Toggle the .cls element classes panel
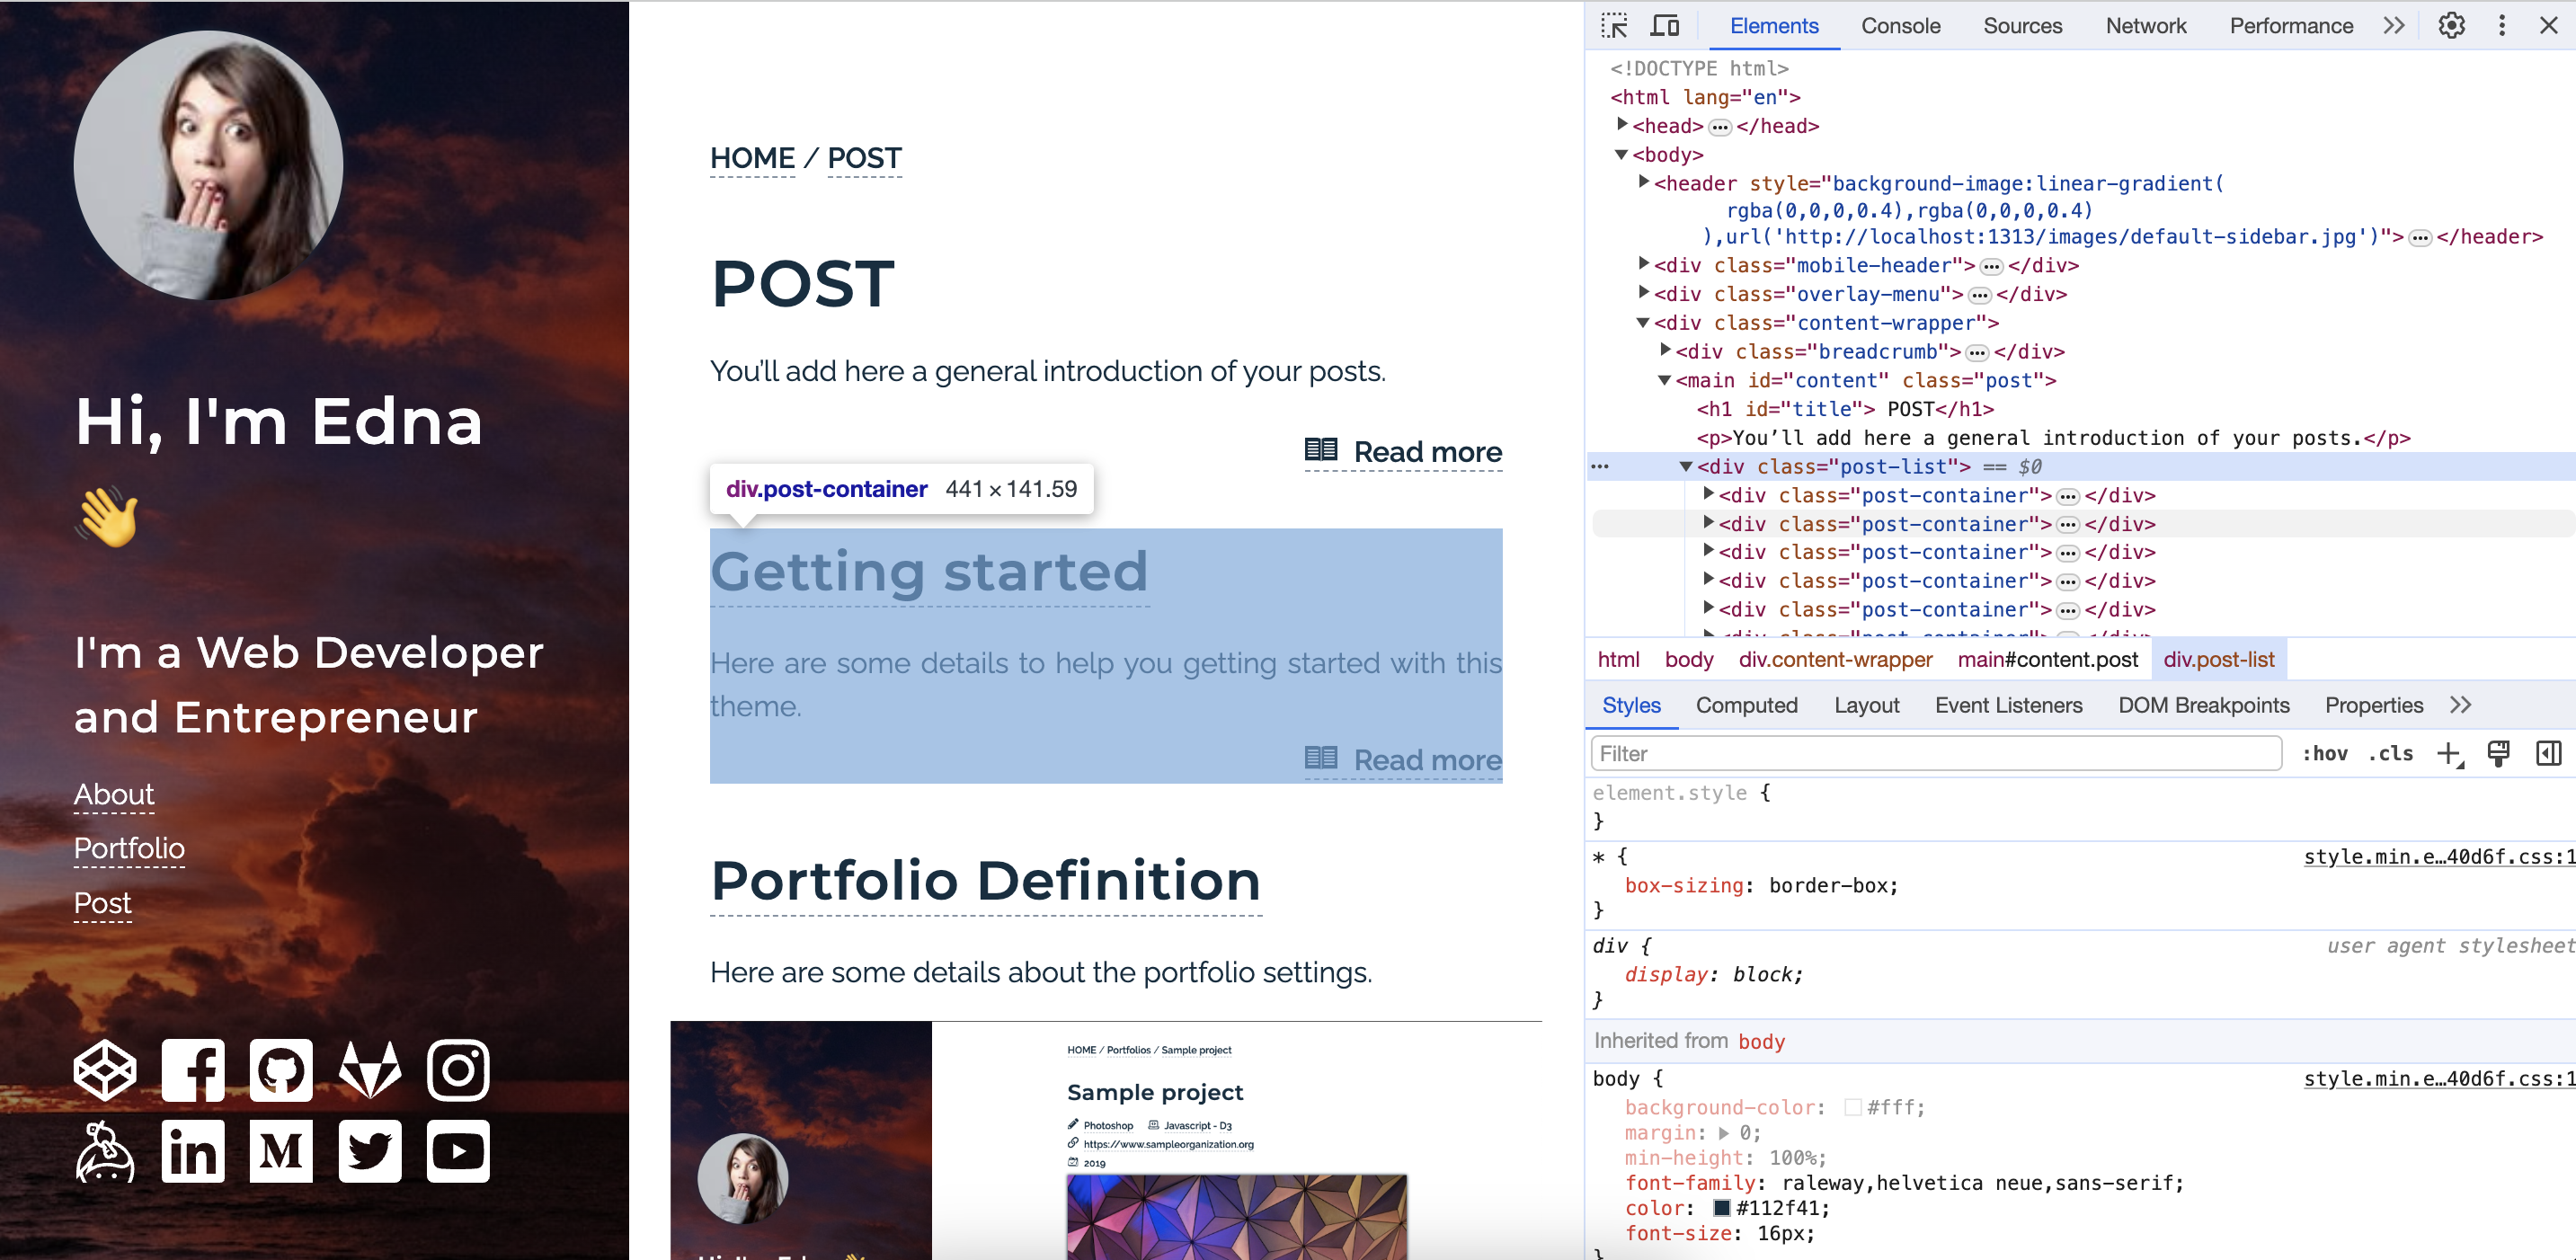The image size is (2576, 1260). click(2389, 754)
